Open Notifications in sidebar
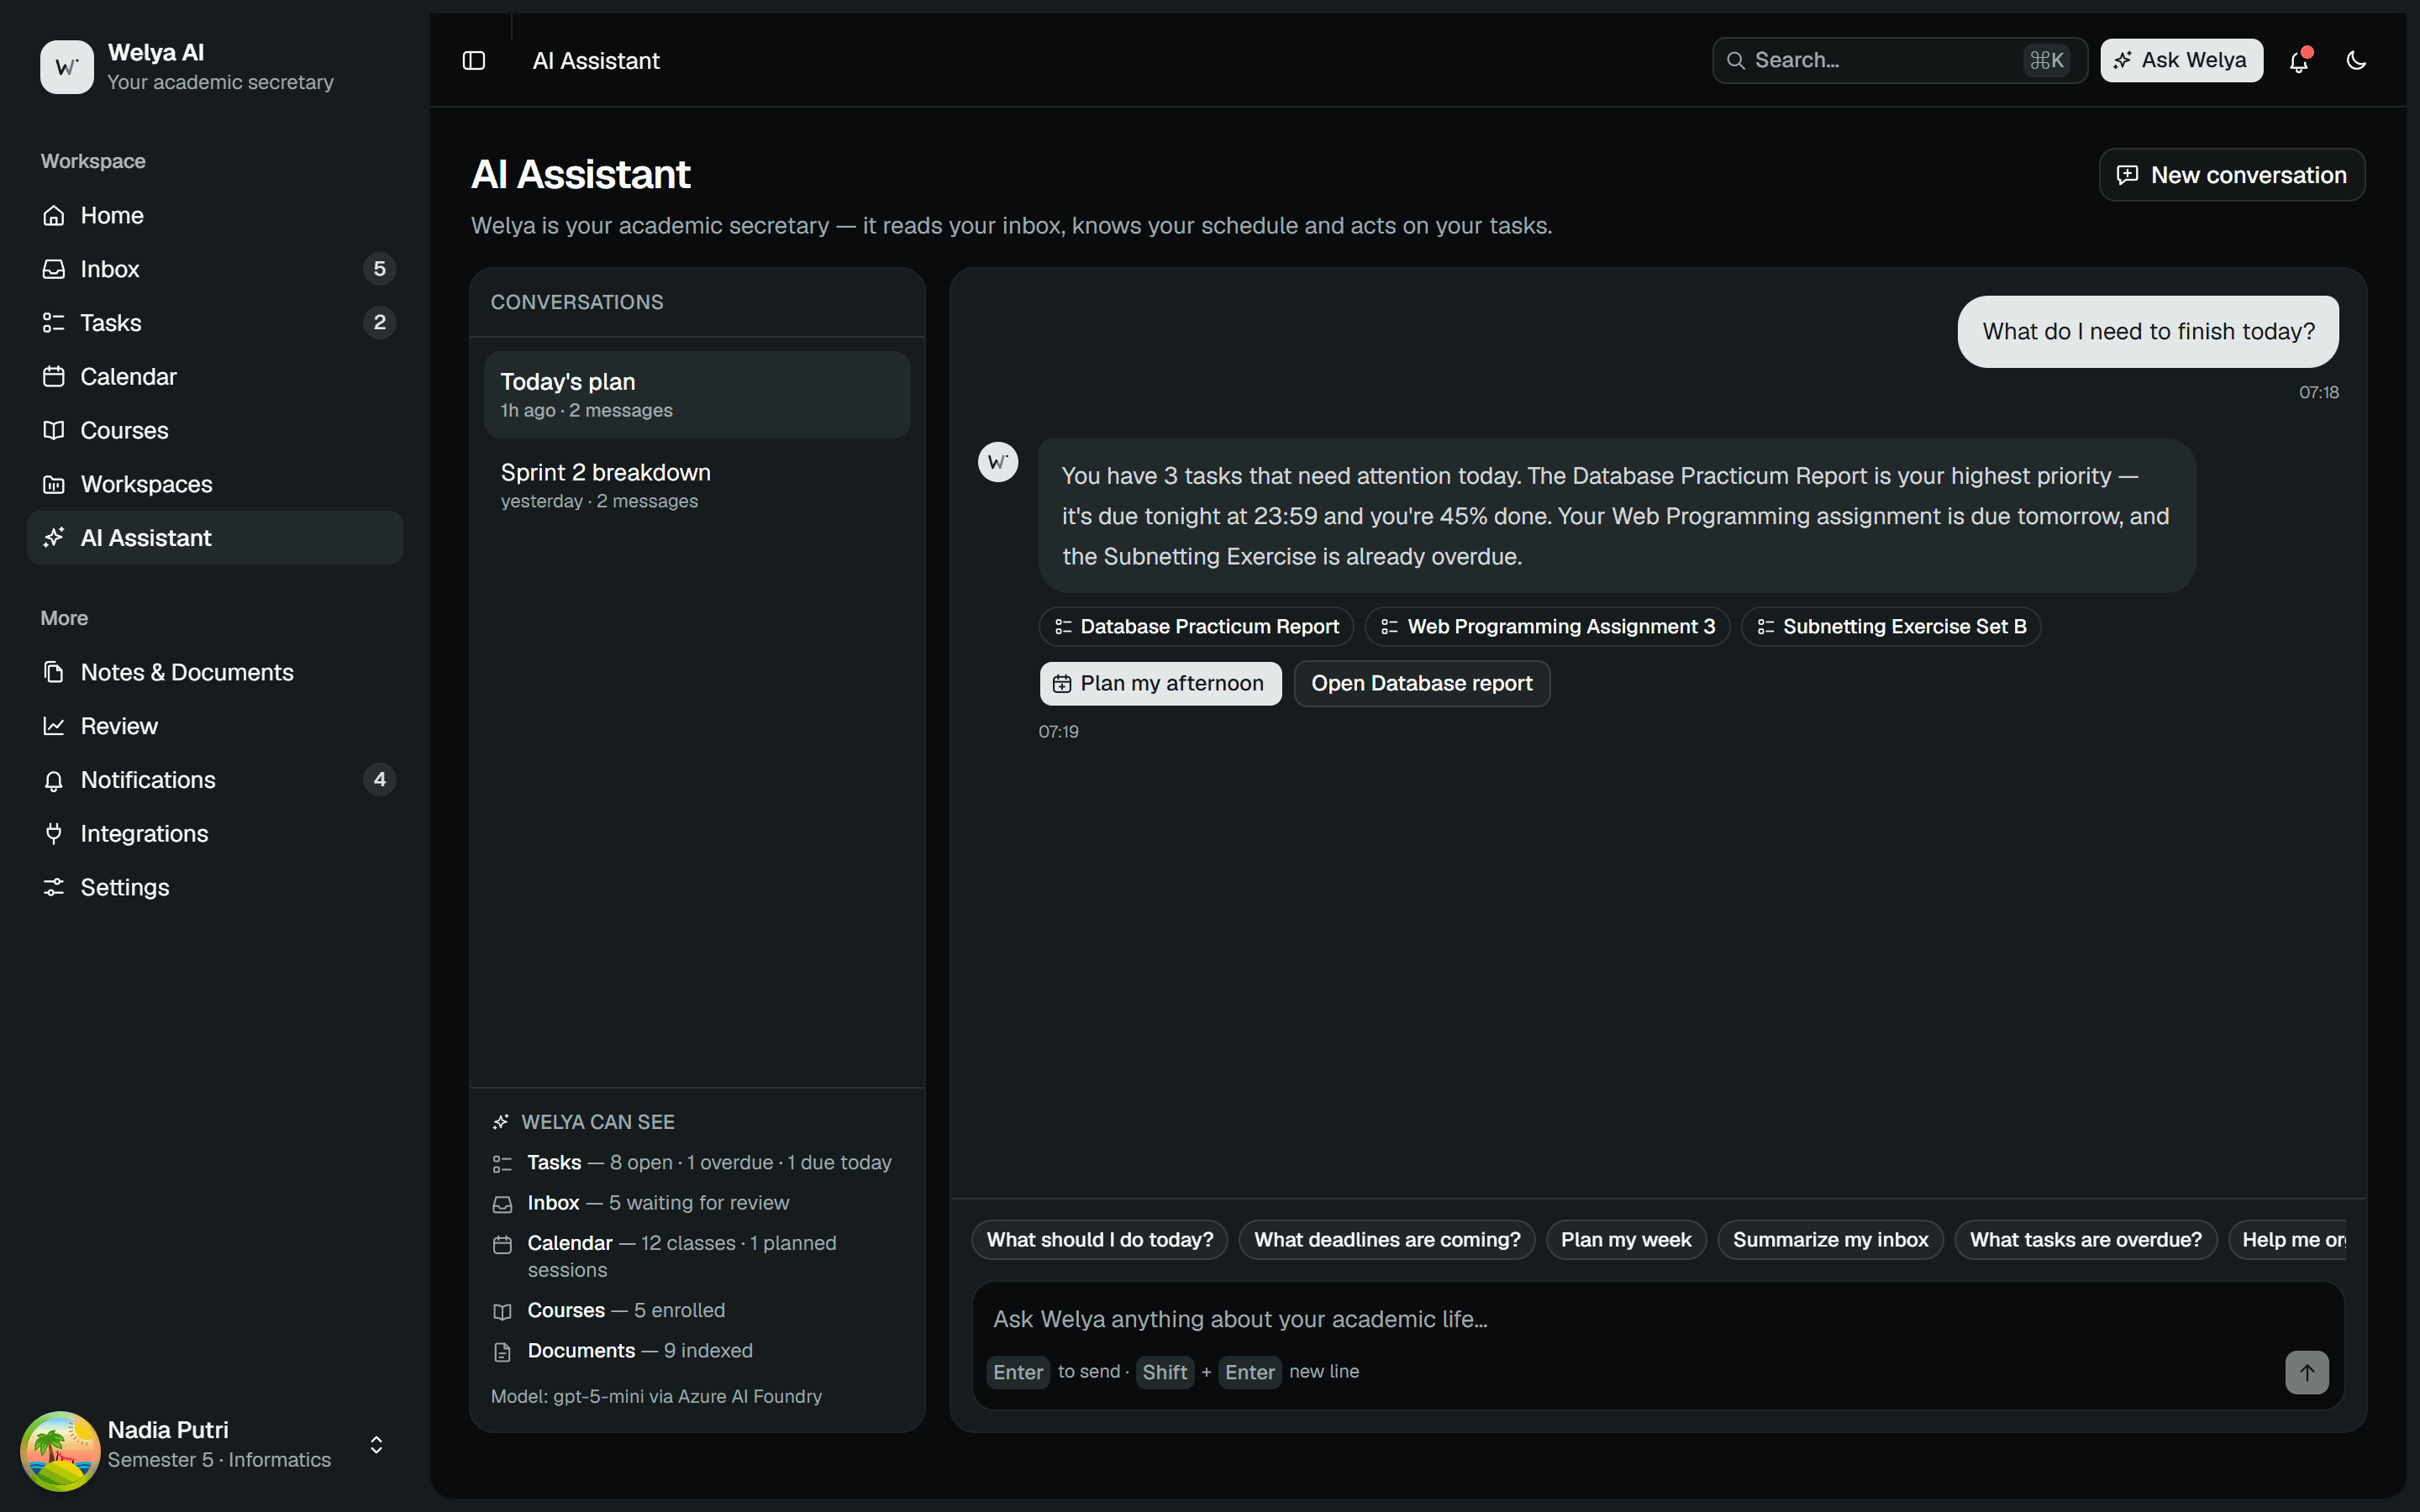The height and width of the screenshot is (1512, 2420). pos(215,780)
